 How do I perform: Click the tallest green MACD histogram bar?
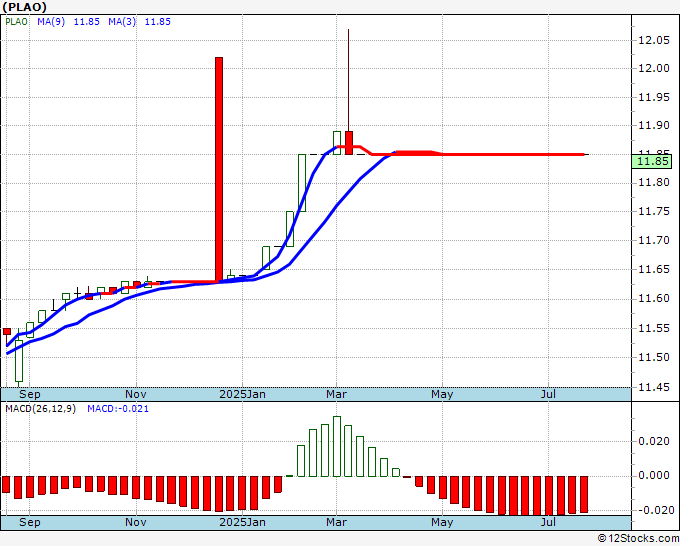pos(337,446)
